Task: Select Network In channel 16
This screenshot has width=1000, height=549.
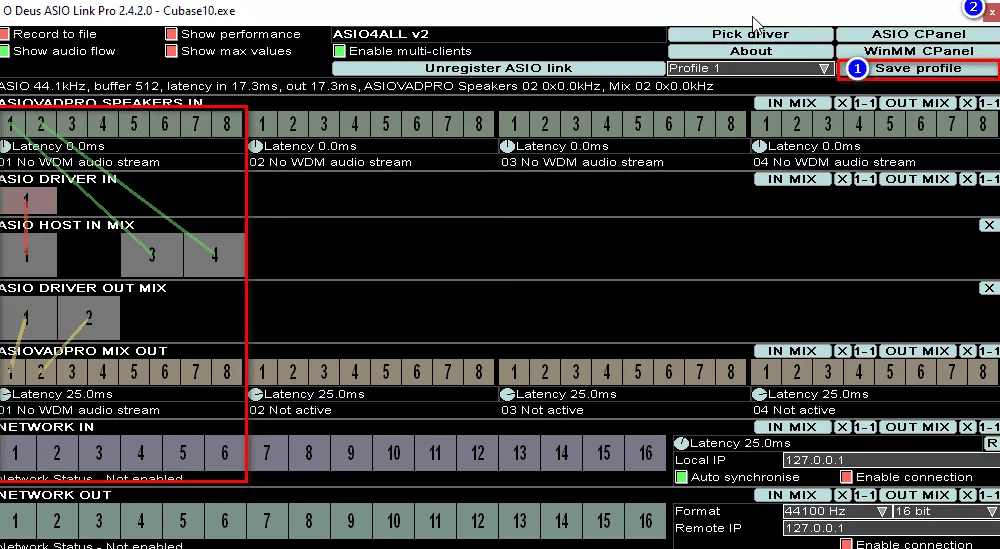Action: tap(645, 453)
